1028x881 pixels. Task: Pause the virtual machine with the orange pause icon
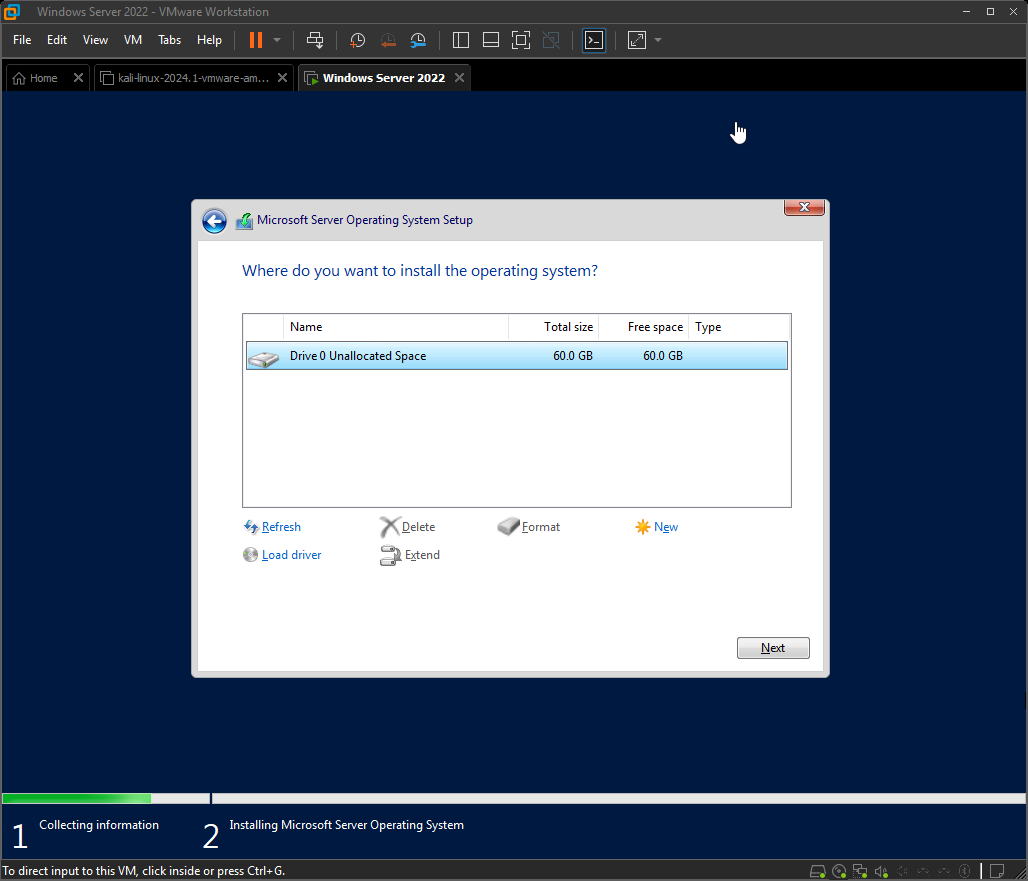(x=256, y=40)
